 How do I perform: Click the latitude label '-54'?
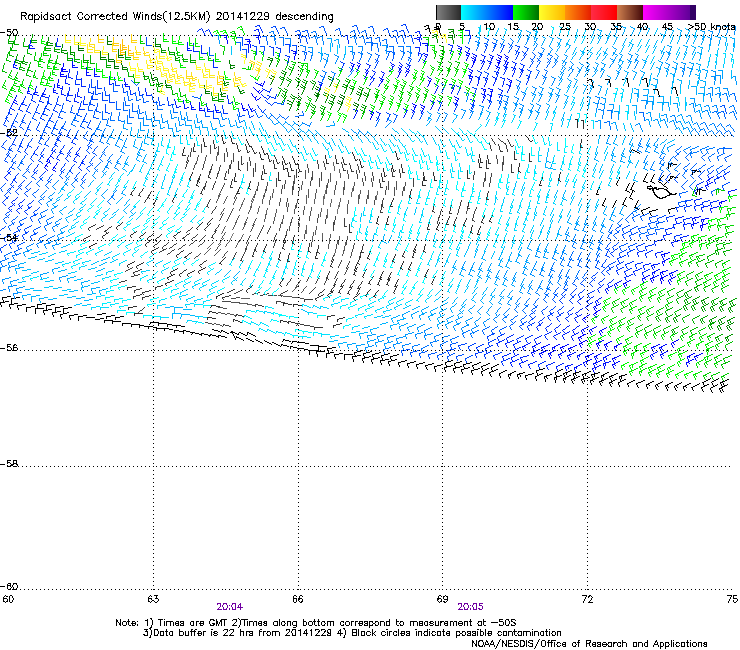tap(9, 238)
